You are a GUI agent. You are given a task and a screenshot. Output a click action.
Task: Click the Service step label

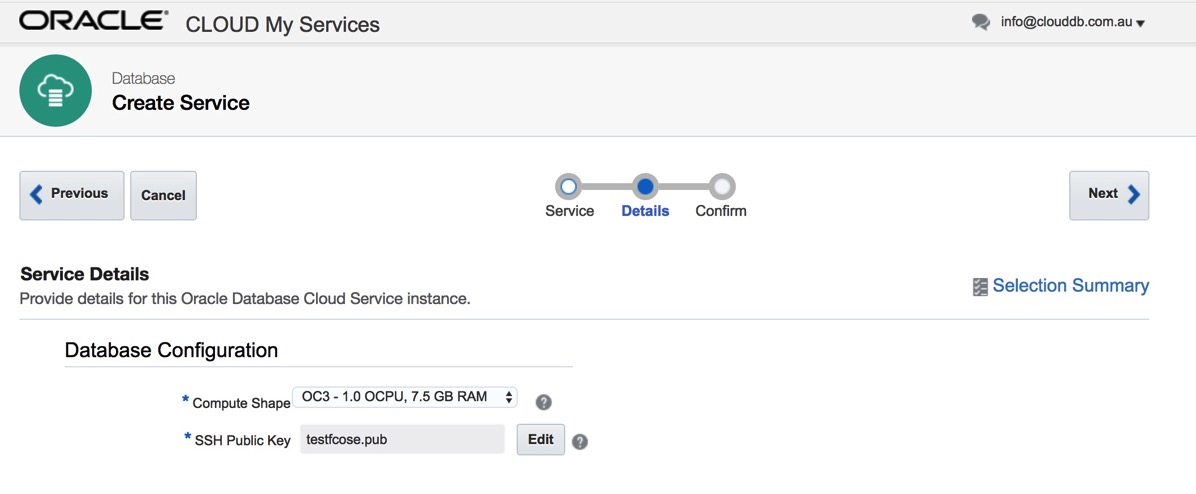tap(569, 211)
